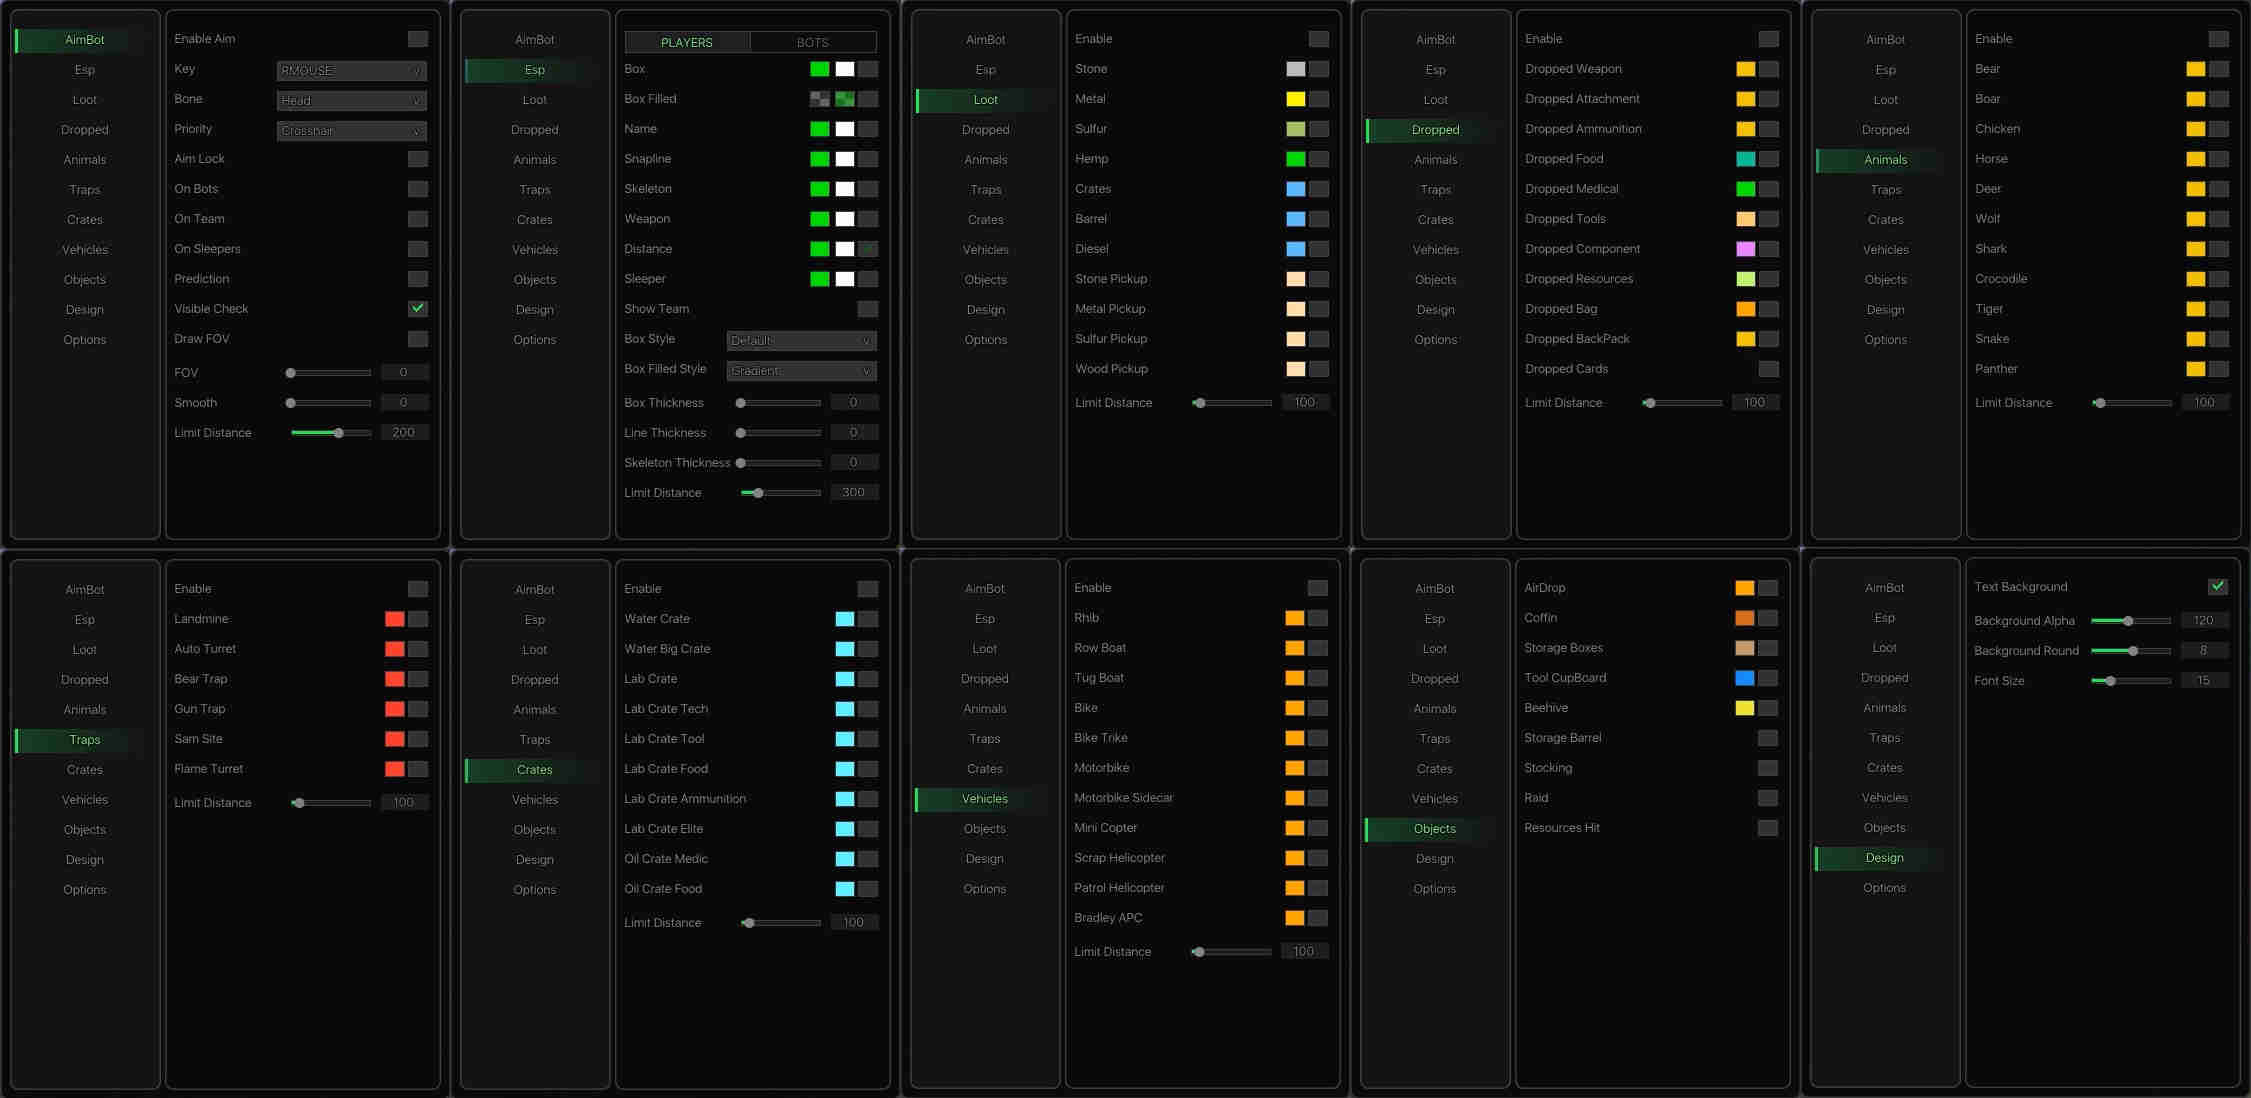Click the Background Round value field

pos(2204,651)
